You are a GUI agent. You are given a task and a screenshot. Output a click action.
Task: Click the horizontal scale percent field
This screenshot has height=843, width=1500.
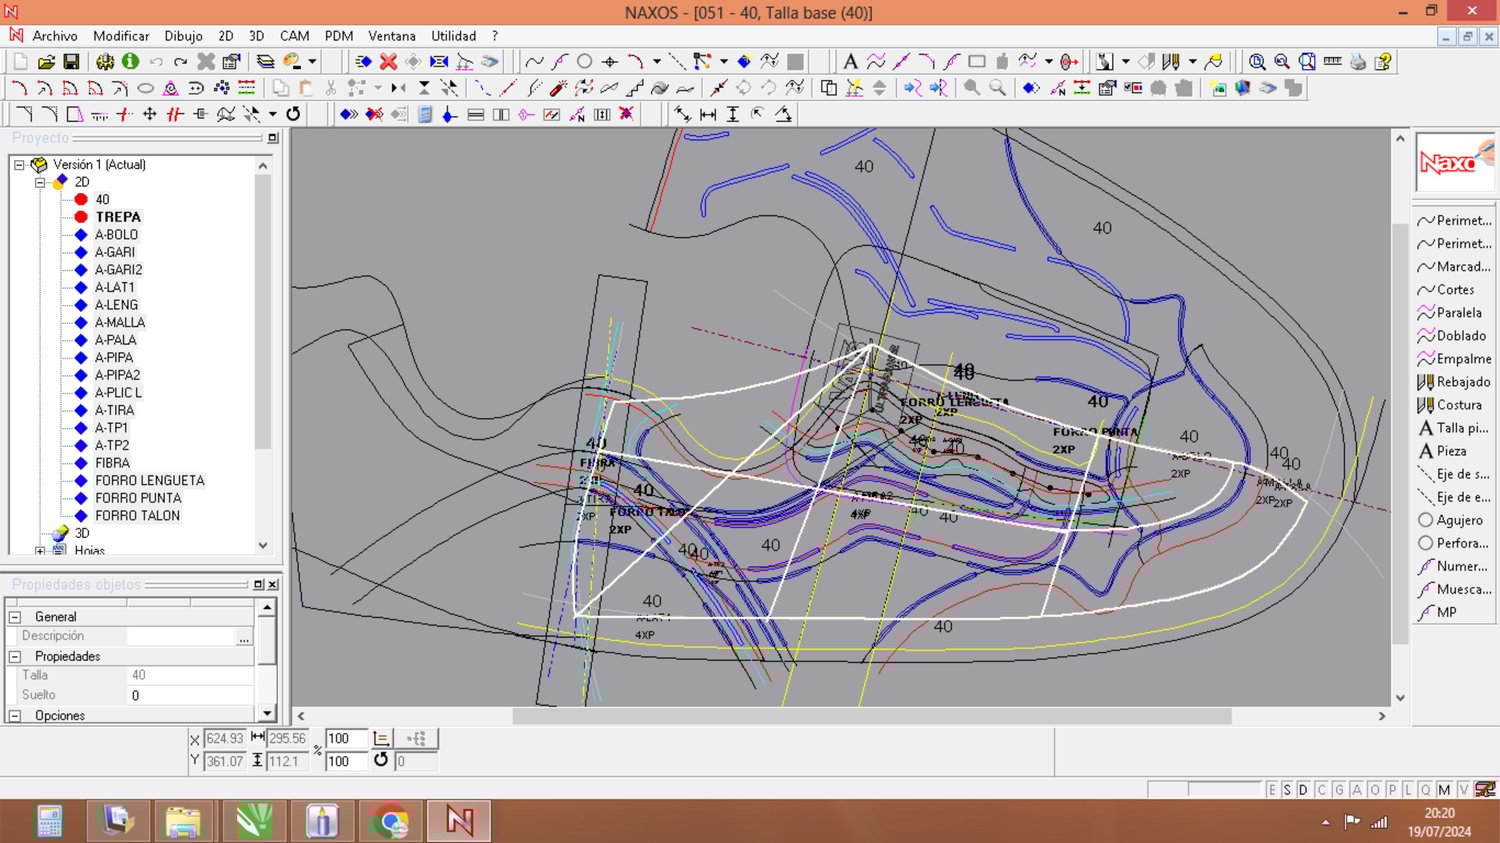(x=346, y=738)
